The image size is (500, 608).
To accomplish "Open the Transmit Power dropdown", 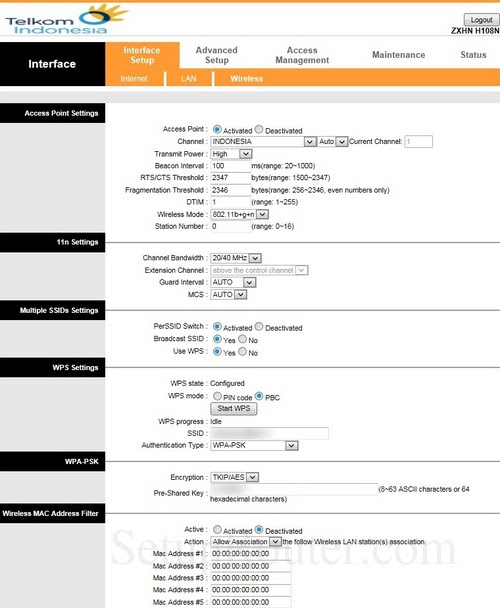I will (x=231, y=154).
